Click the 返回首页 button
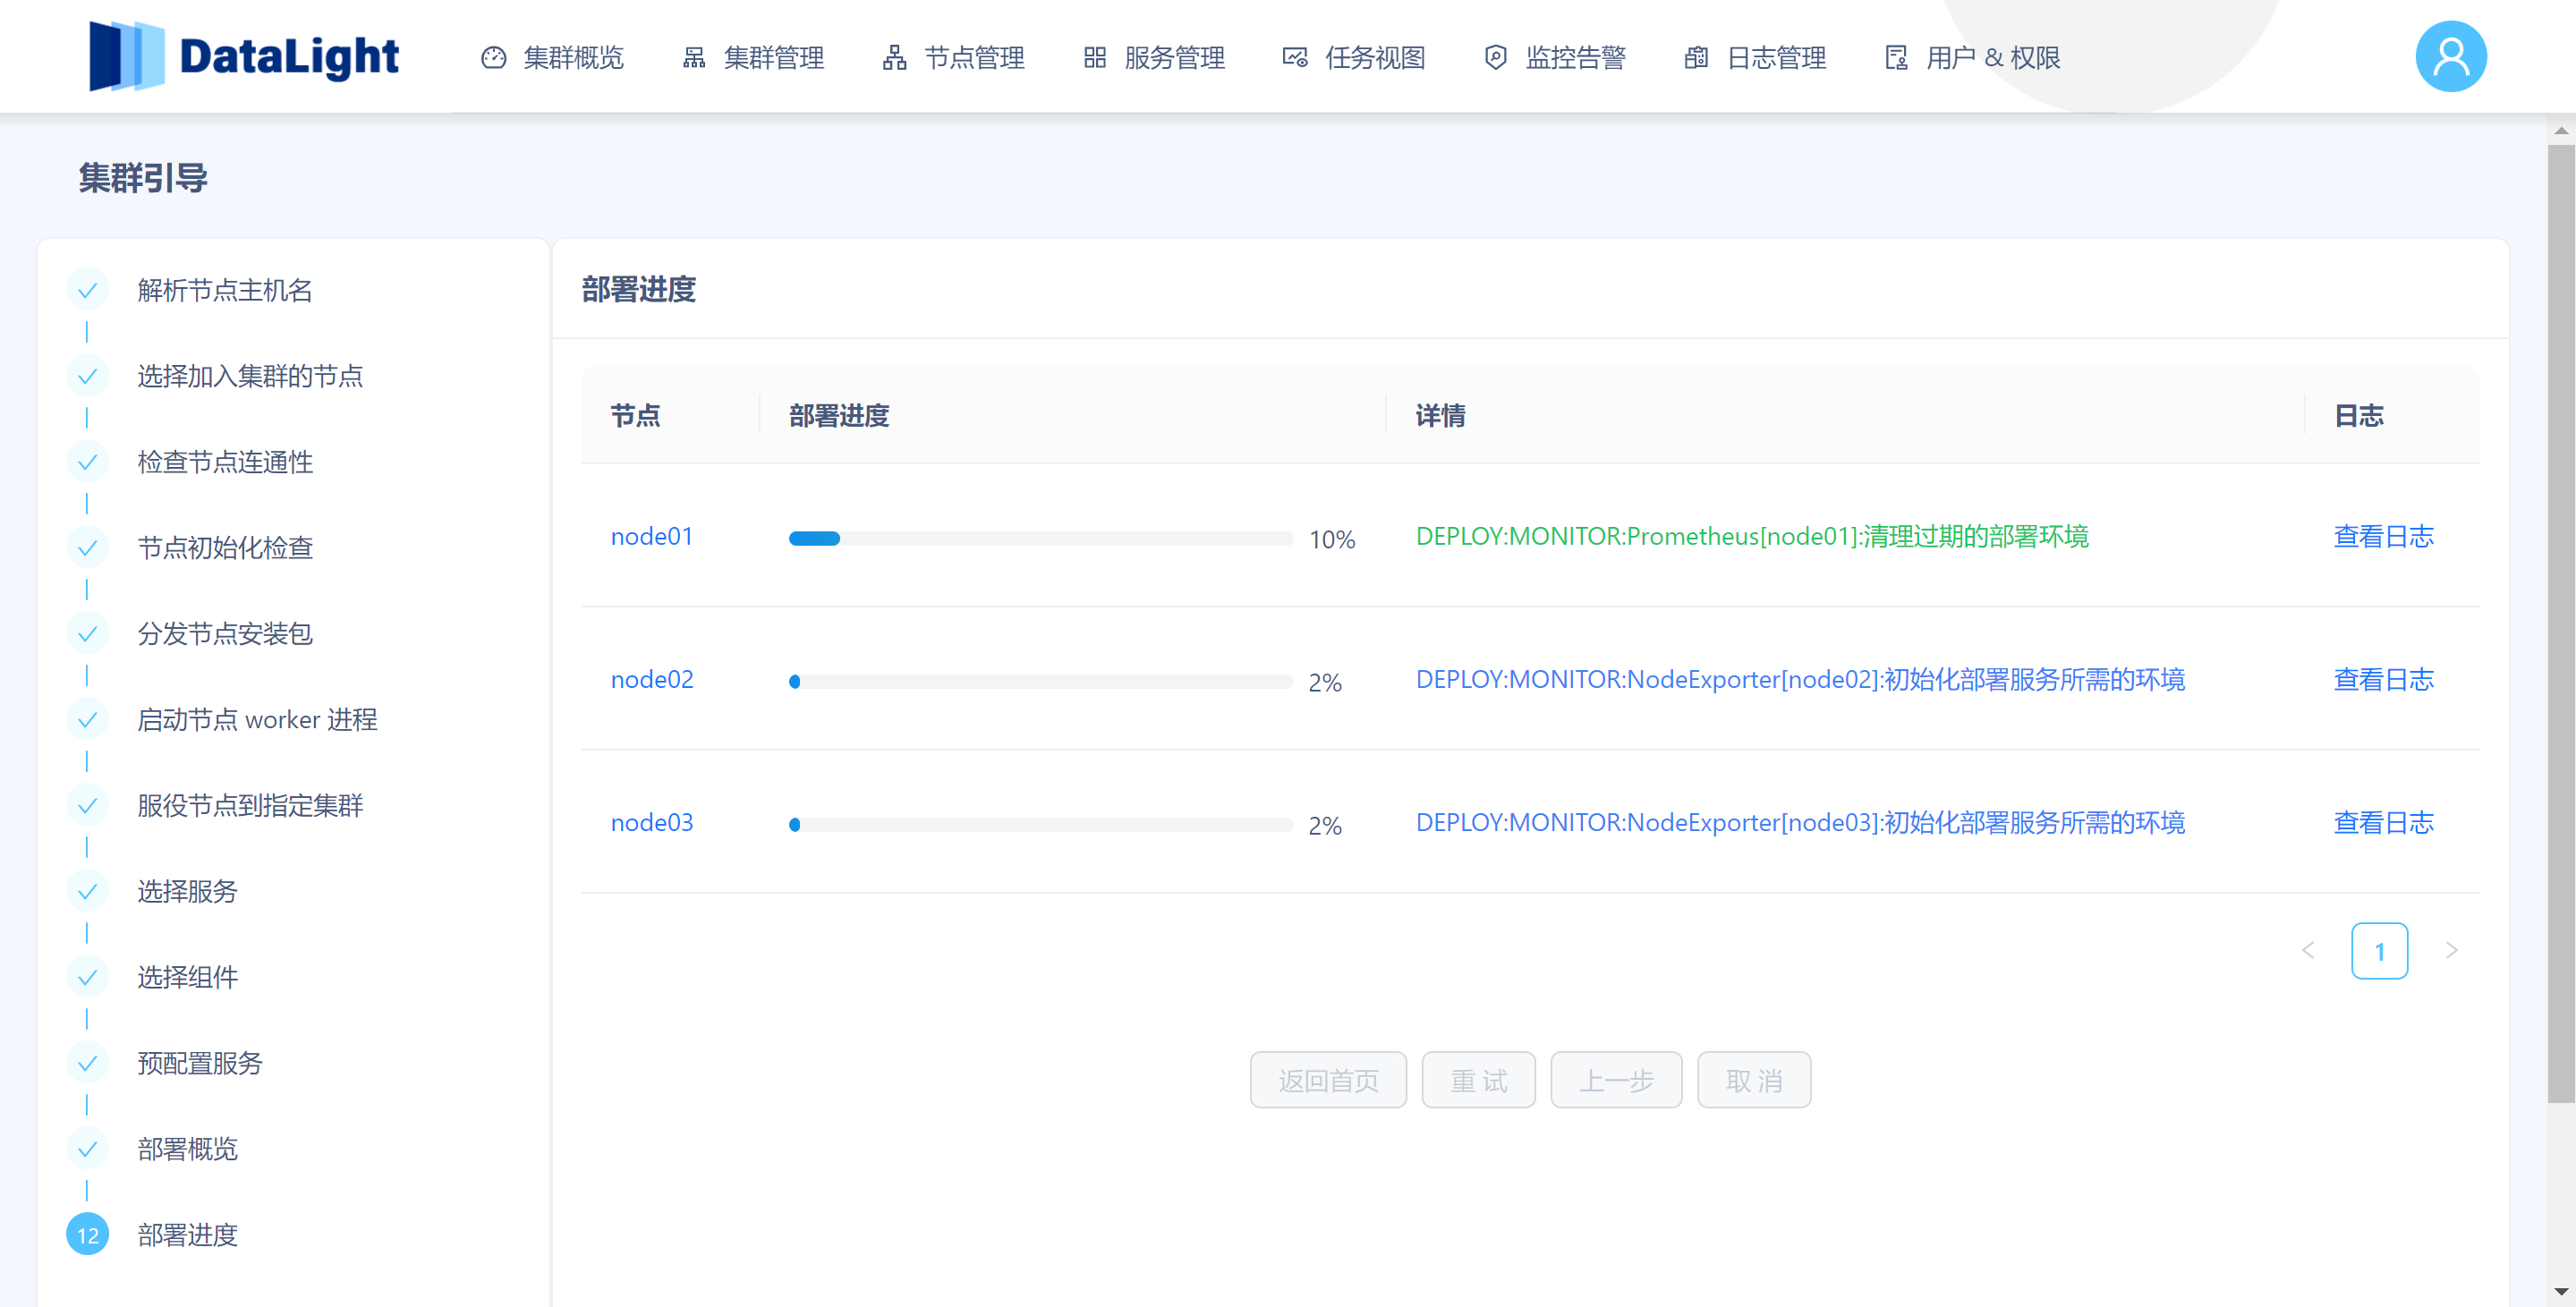 pos(1328,1081)
